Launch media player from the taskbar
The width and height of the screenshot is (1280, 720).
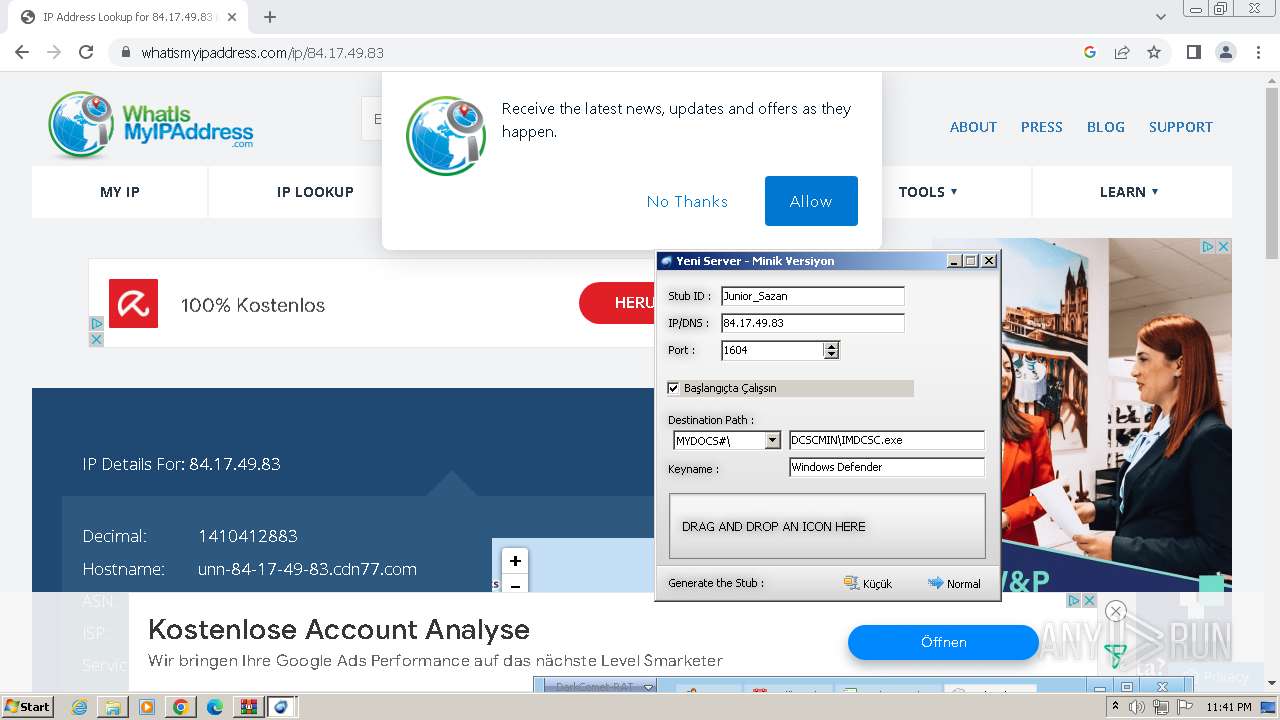147,707
